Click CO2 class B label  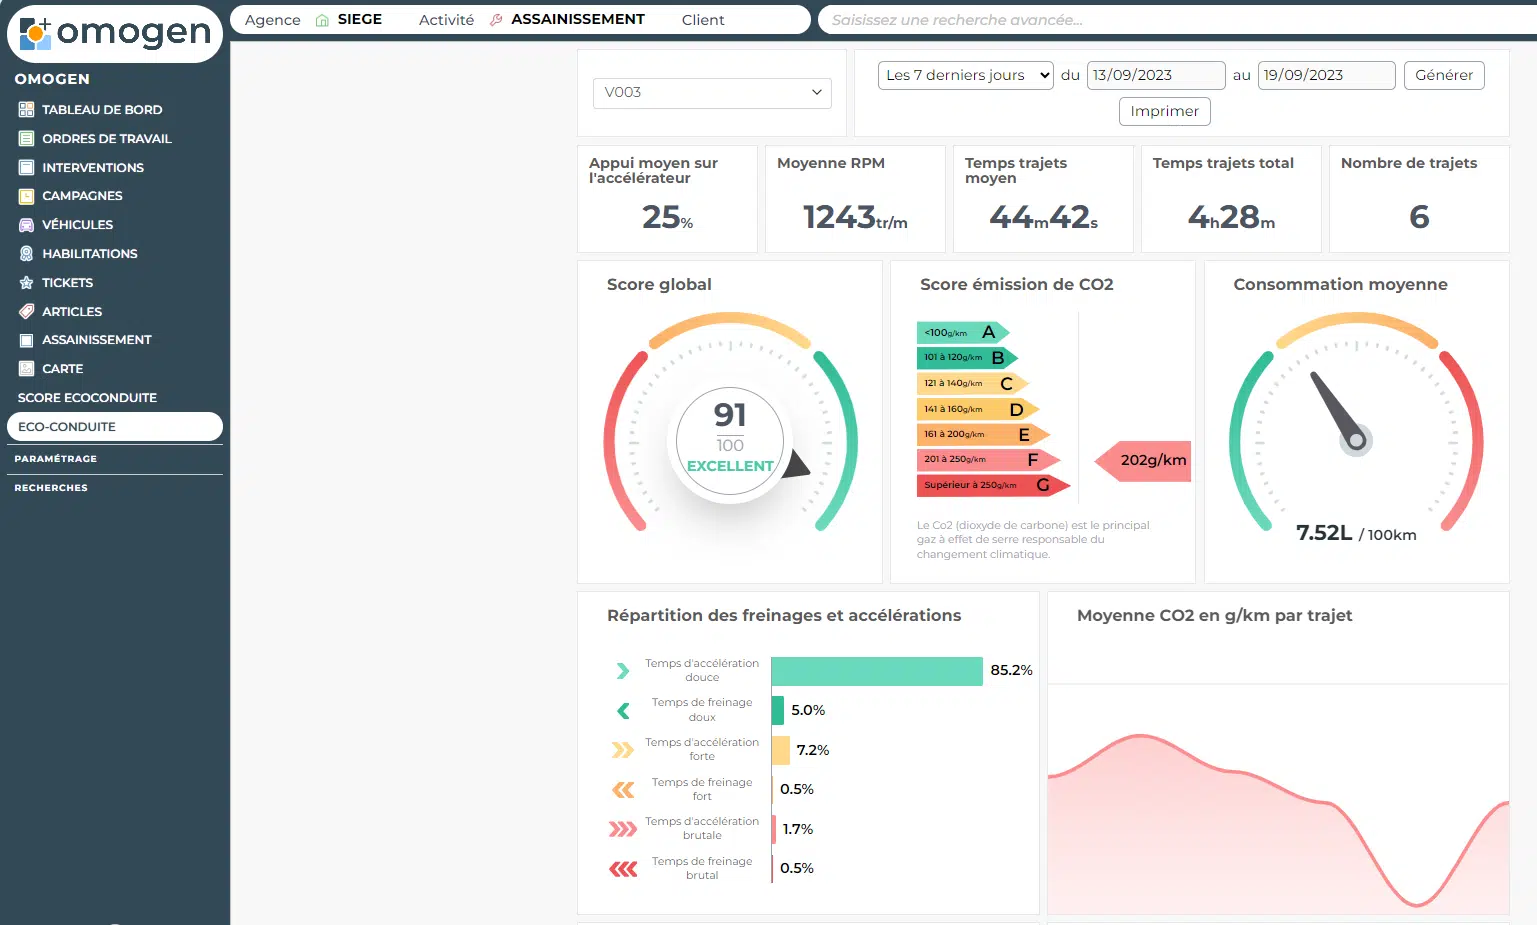pos(967,358)
